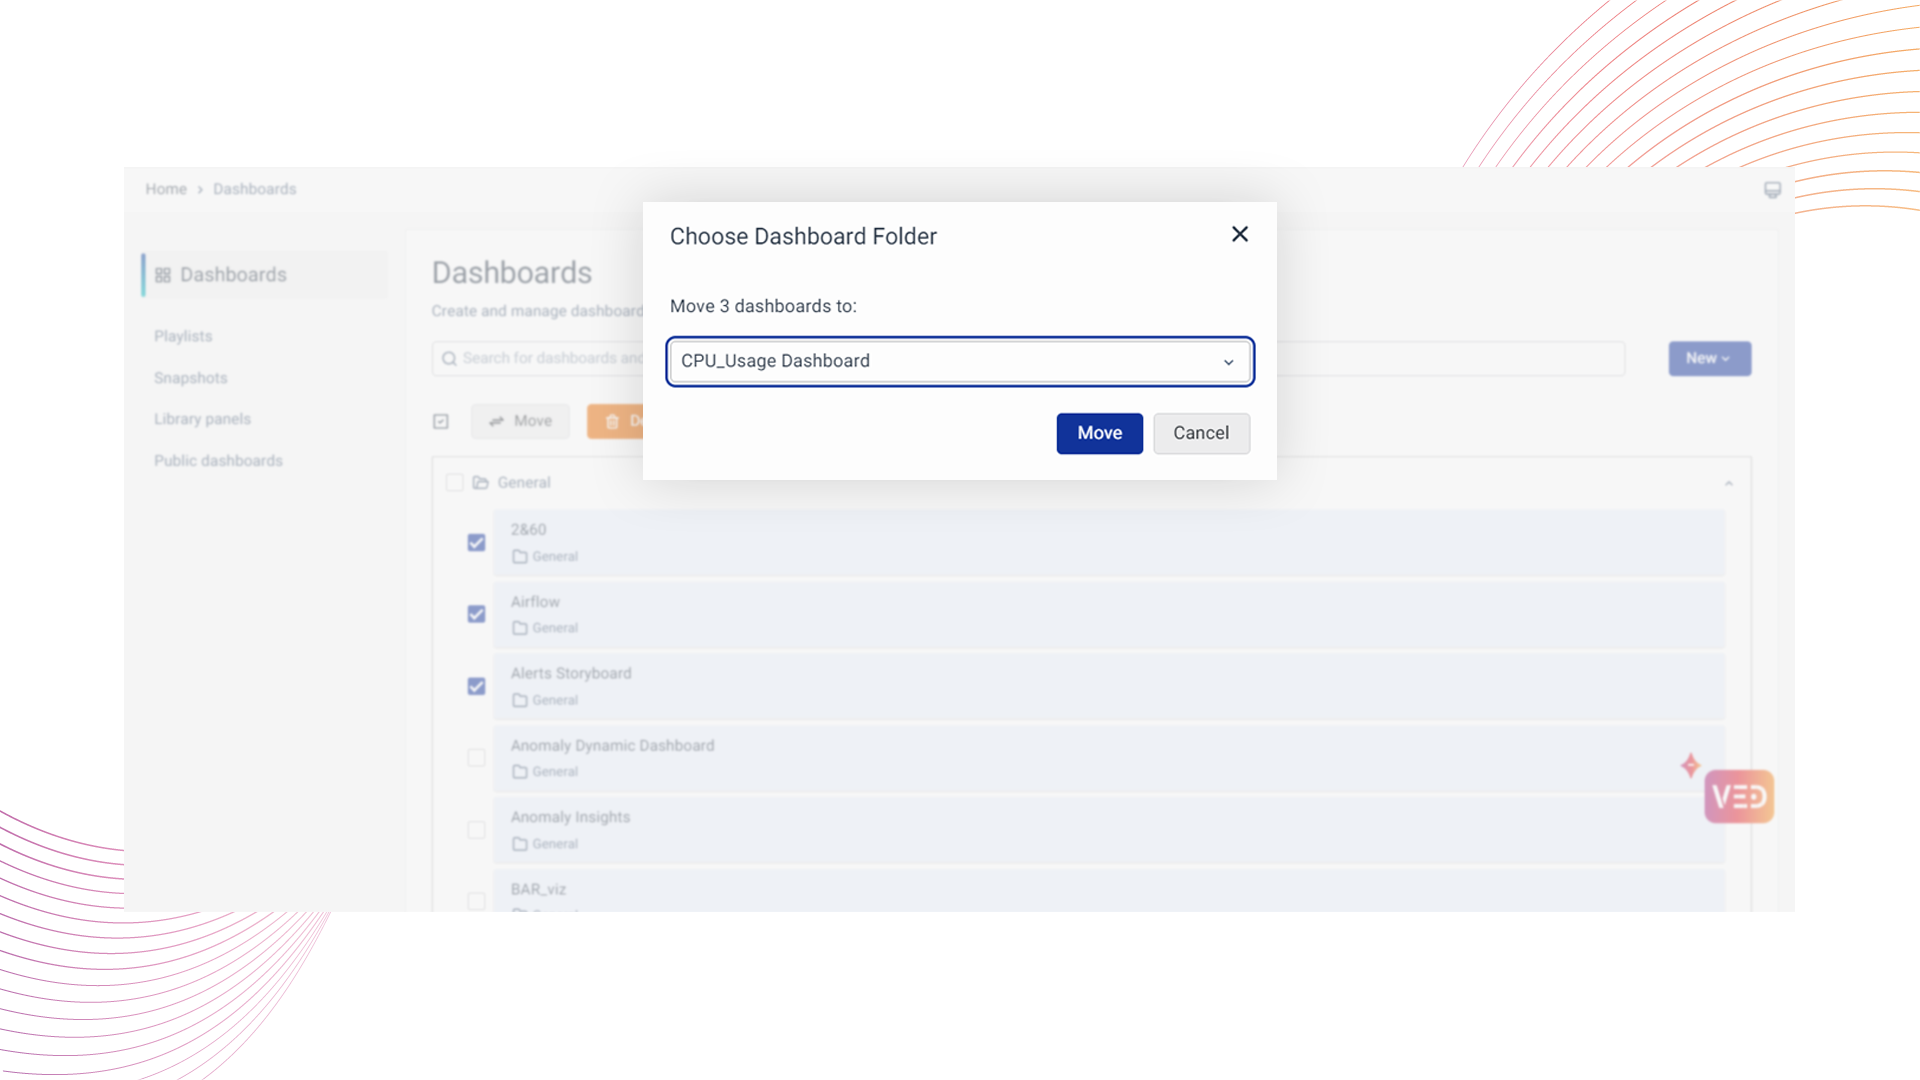This screenshot has width=1920, height=1080.
Task: Collapse the General folder section chevron
Action: coord(1728,483)
